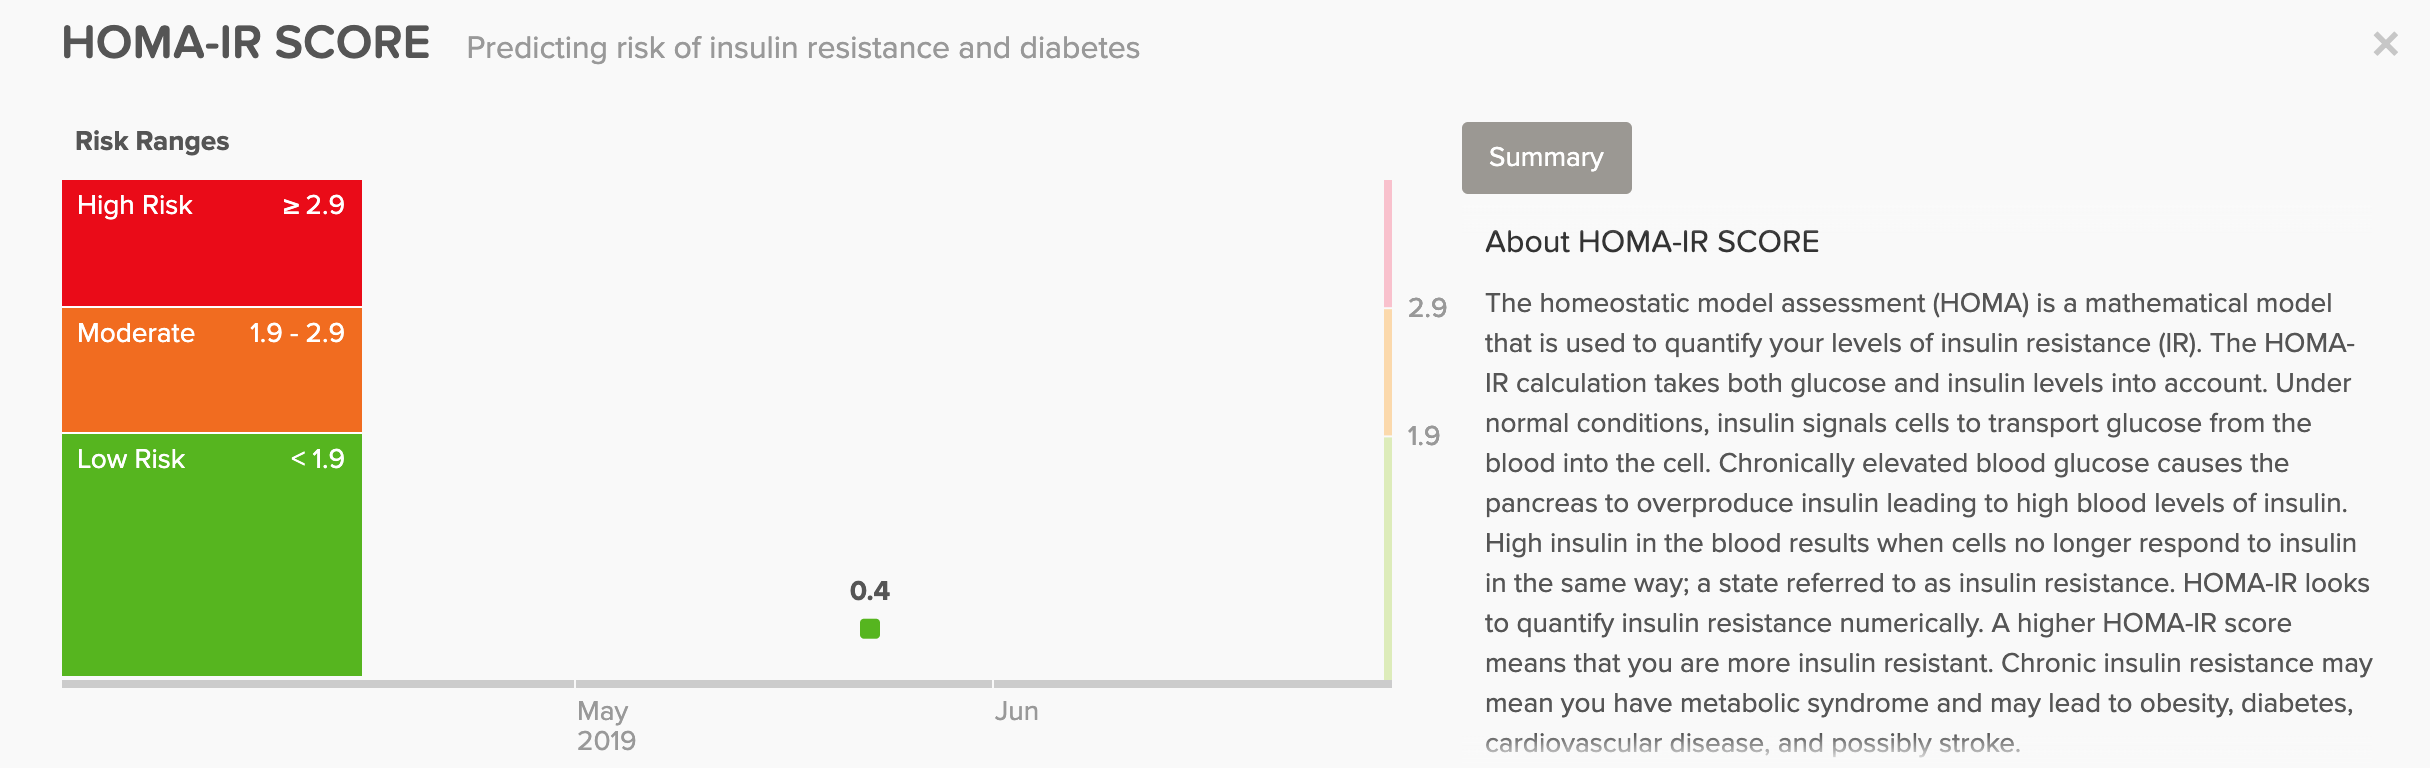The image size is (2430, 768).
Task: Click the Jun timeline label
Action: click(x=1016, y=711)
